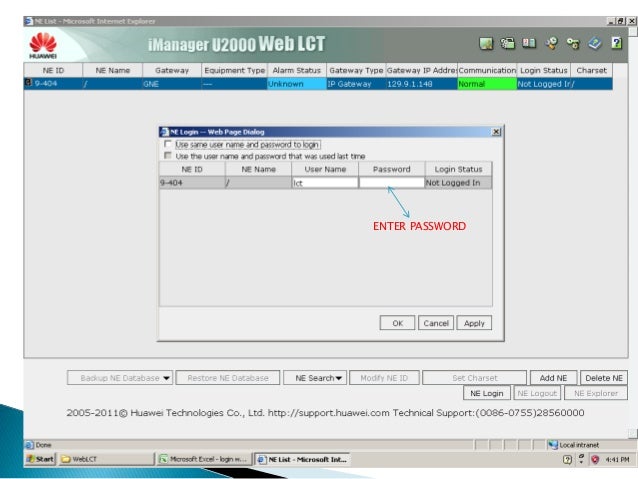The image size is (638, 479).
Task: Click the User Name dialog column header
Action: [x=325, y=169]
